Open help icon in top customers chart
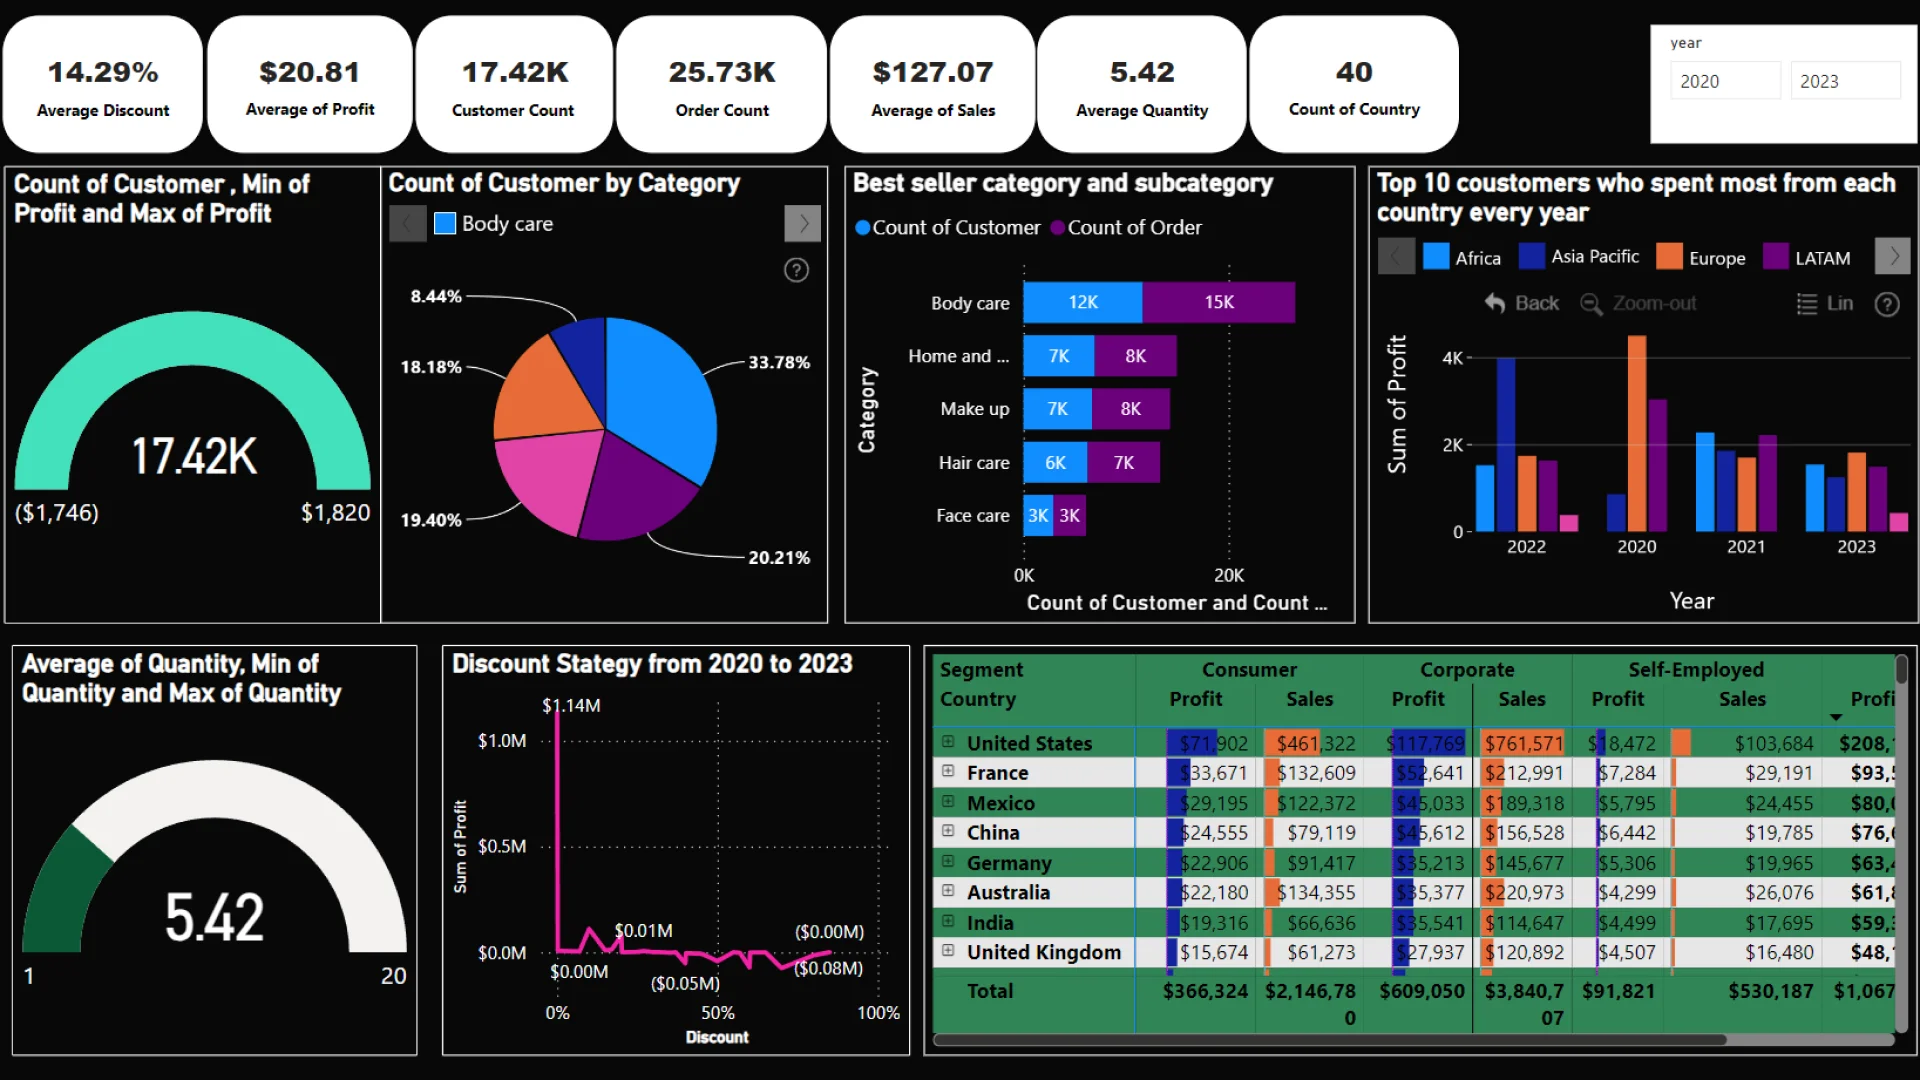This screenshot has height=1080, width=1920. pos(1887,304)
